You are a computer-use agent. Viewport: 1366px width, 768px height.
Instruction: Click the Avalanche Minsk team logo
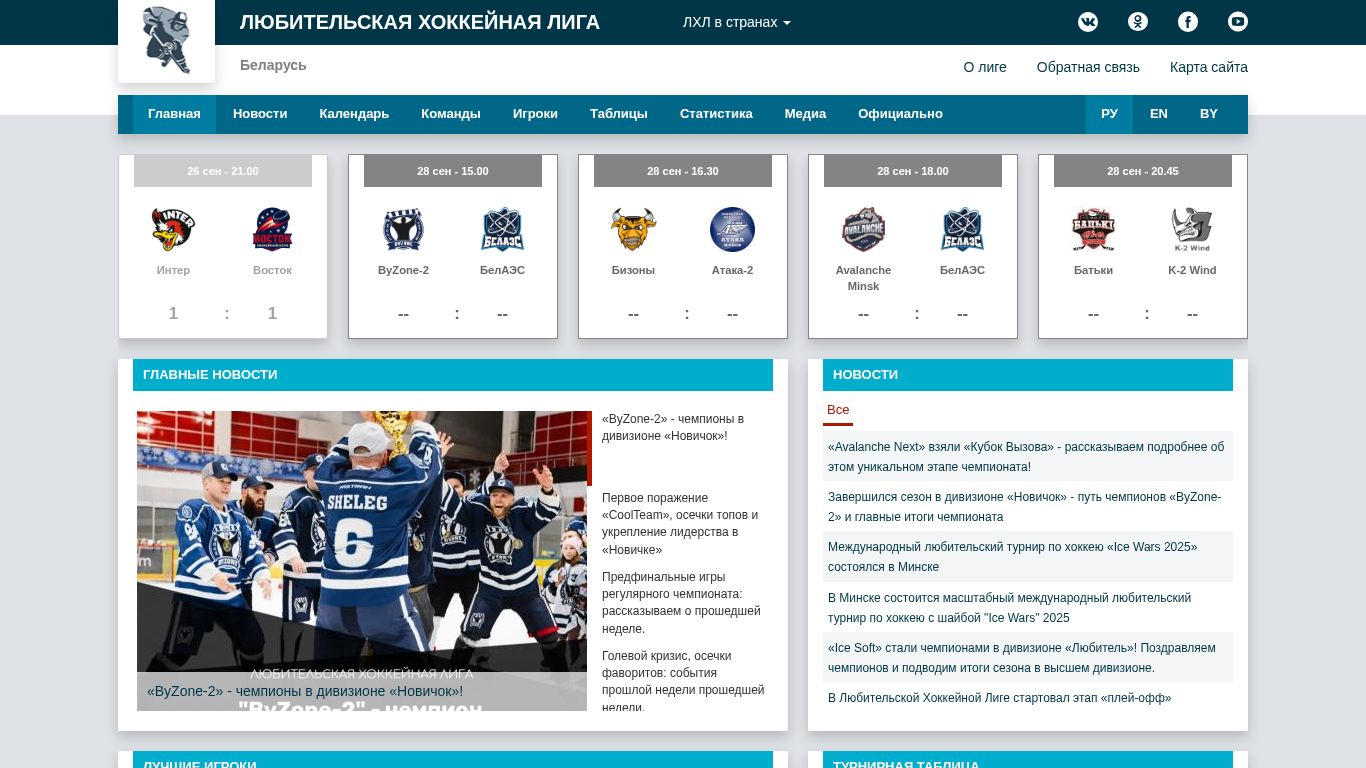(x=863, y=230)
